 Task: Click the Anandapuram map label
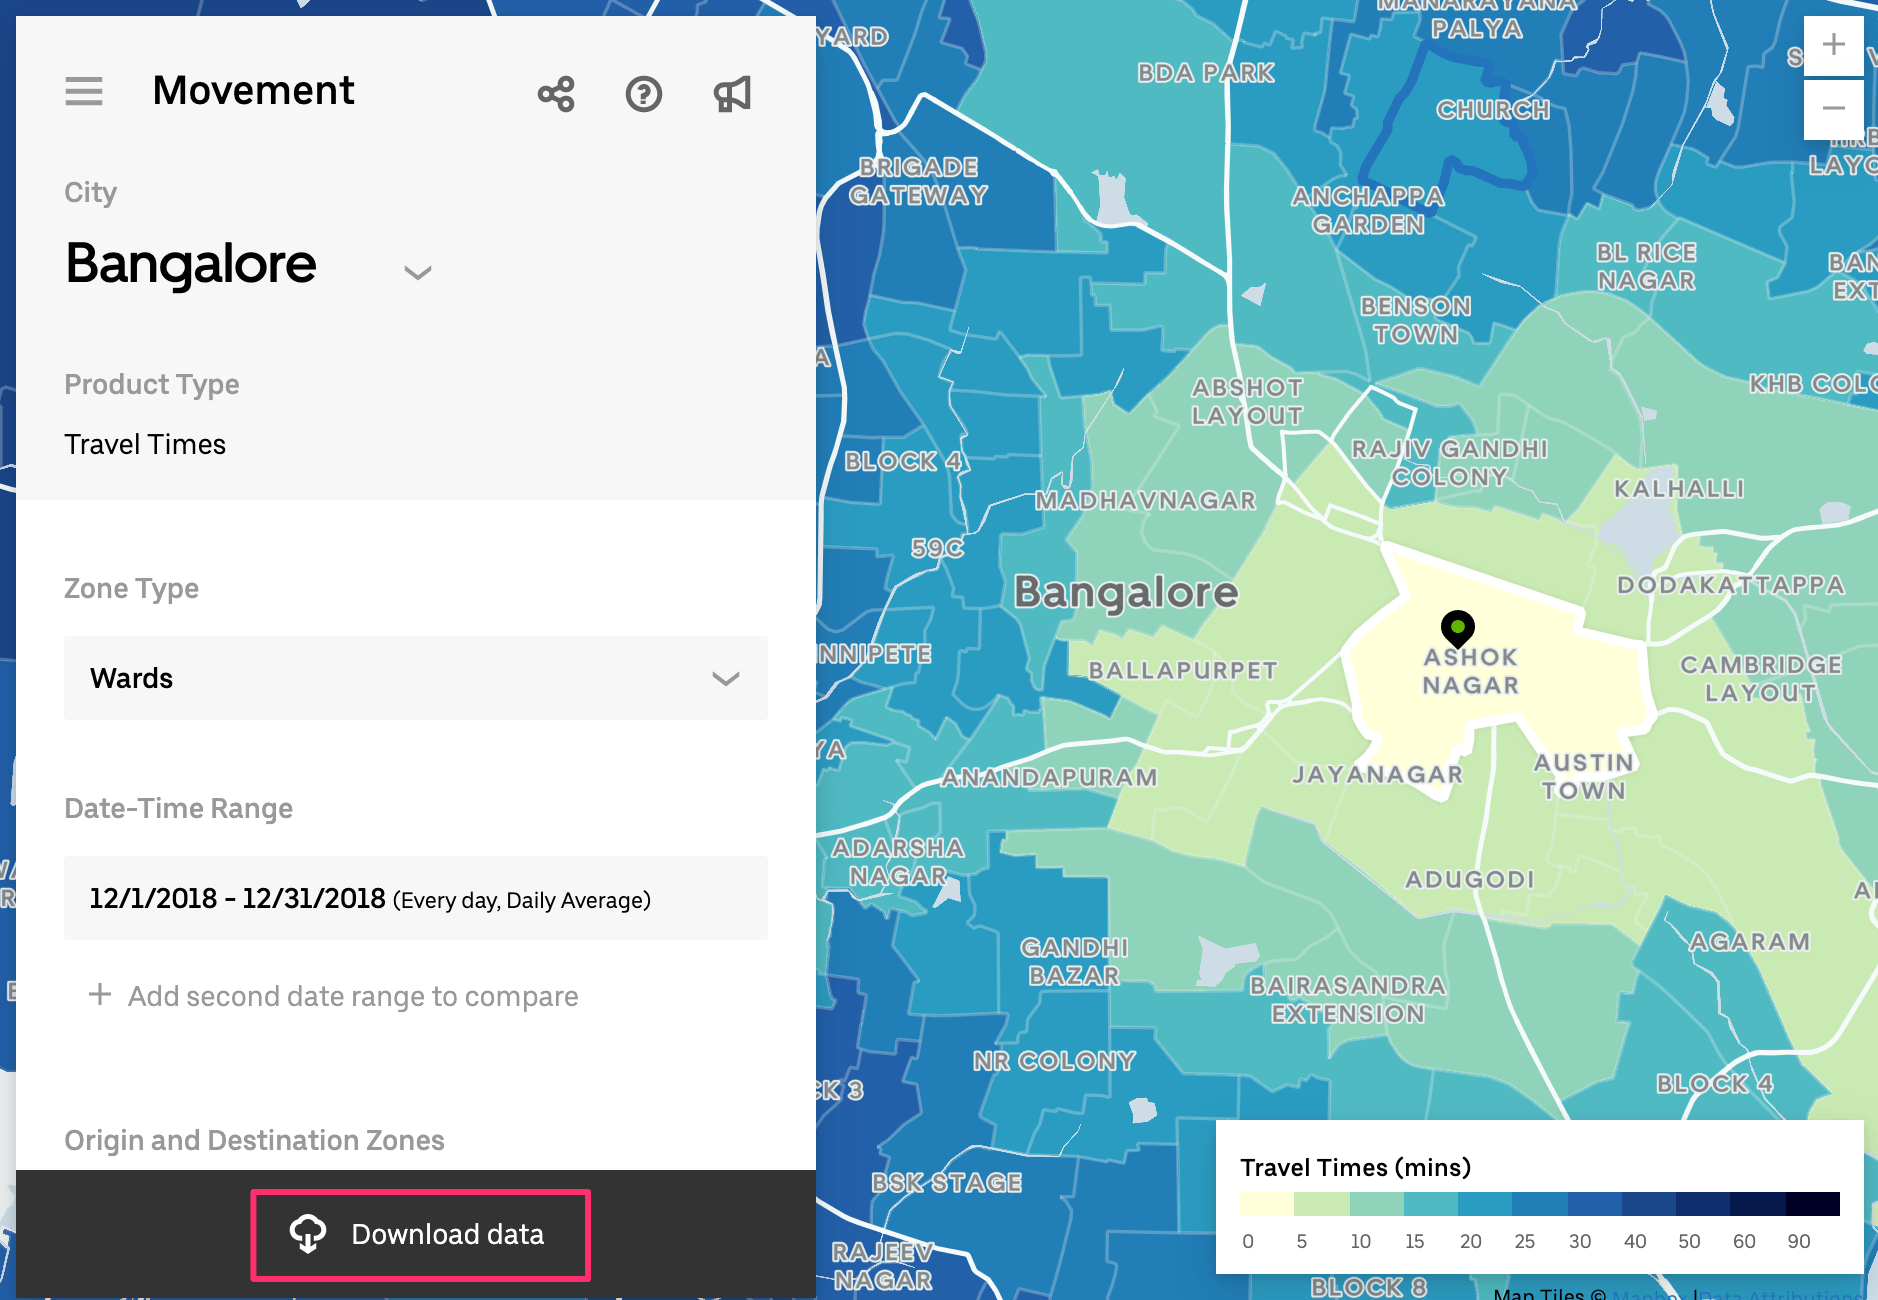pyautogui.click(x=1049, y=778)
